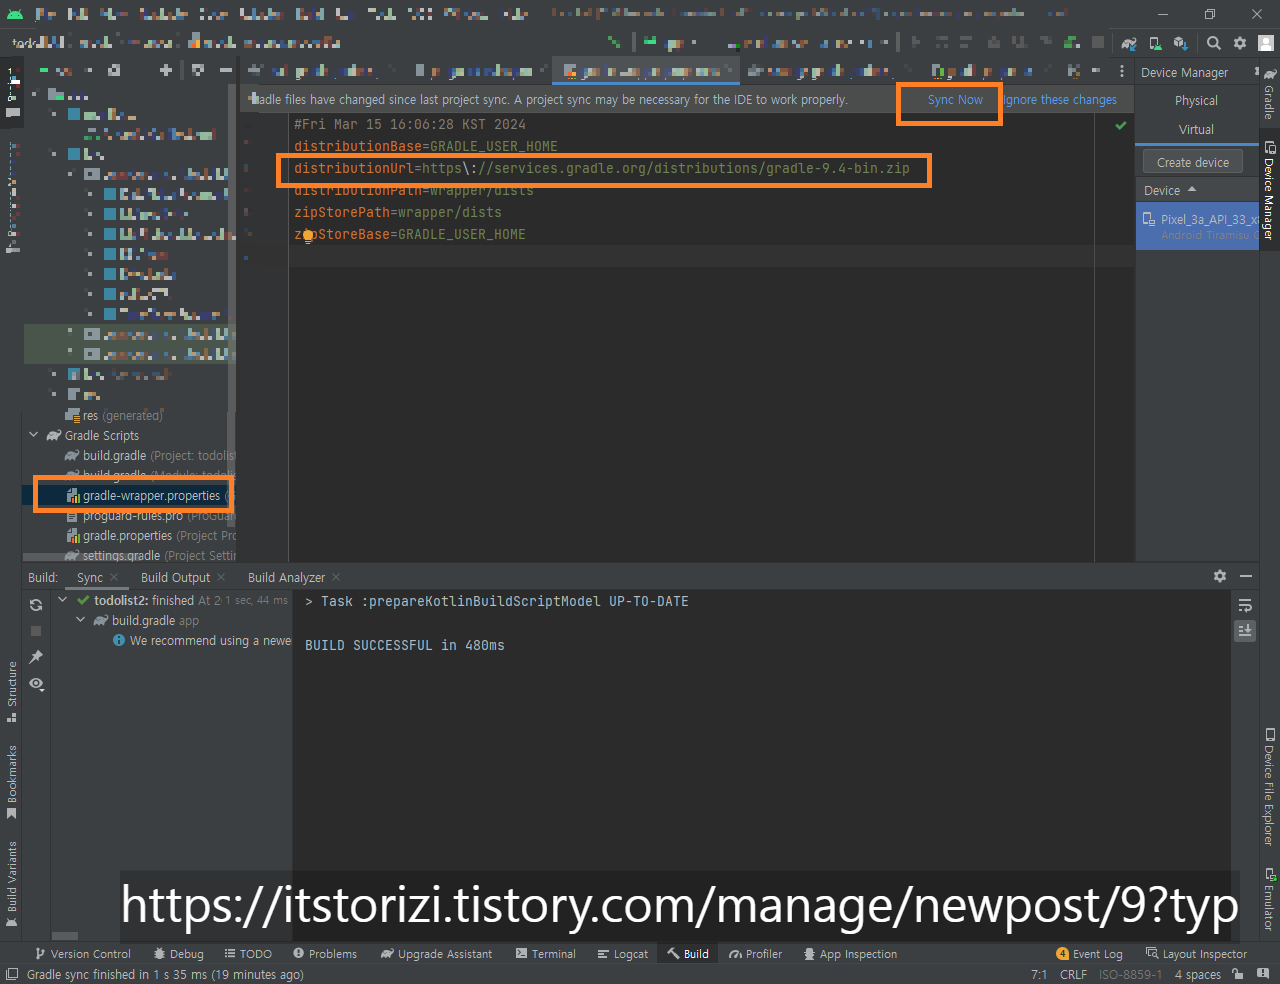This screenshot has height=984, width=1280.
Task: Select the Virtual devices tab
Action: (1196, 130)
